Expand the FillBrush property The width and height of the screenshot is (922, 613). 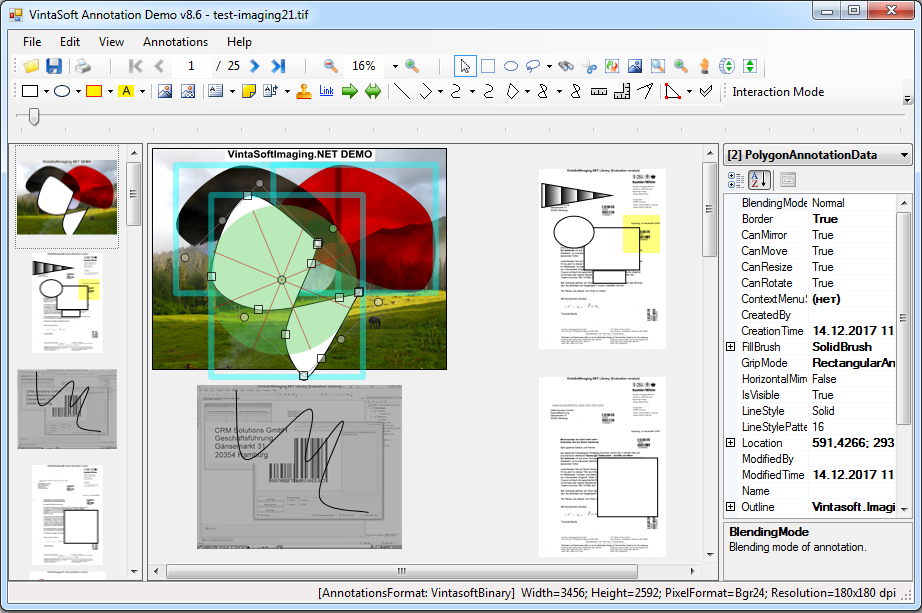pyautogui.click(x=730, y=347)
